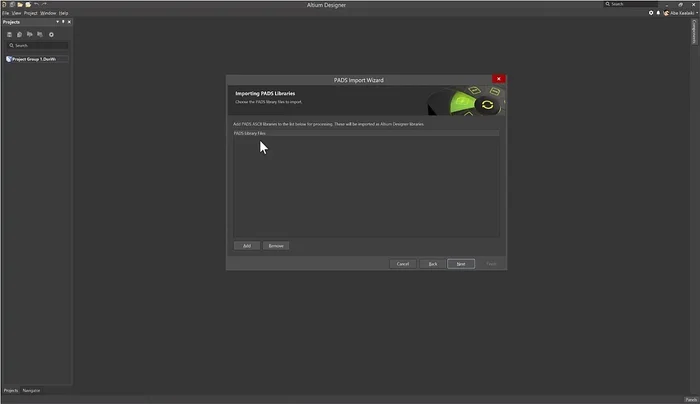This screenshot has width=700, height=404.
Task: Open the Projects panel dropdown arrow
Action: click(57, 21)
